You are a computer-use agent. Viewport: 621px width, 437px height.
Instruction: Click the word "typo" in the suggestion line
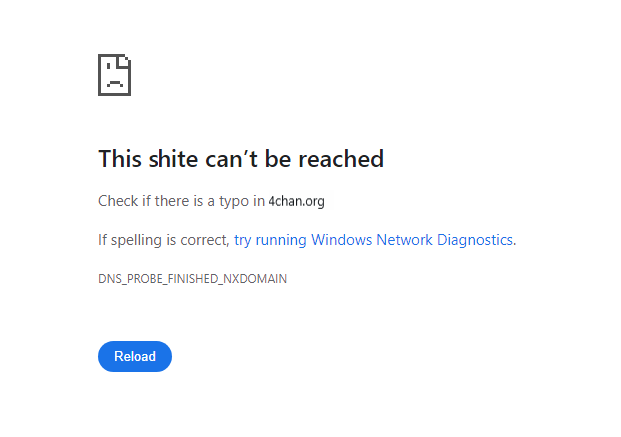pos(234,202)
